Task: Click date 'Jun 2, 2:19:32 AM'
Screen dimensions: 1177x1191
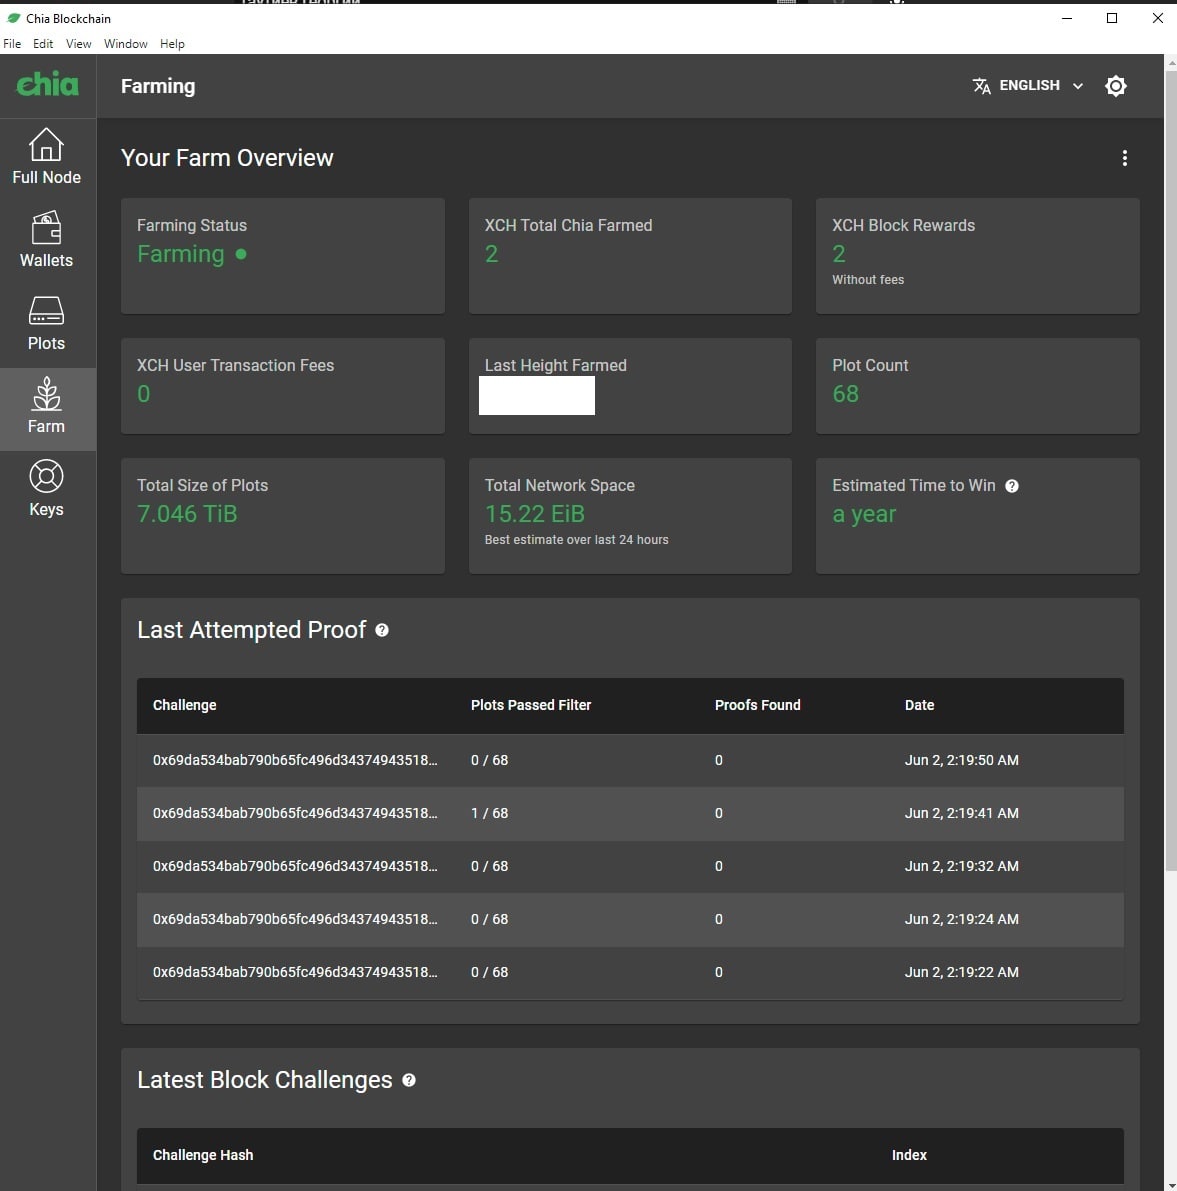Action: [961, 867]
